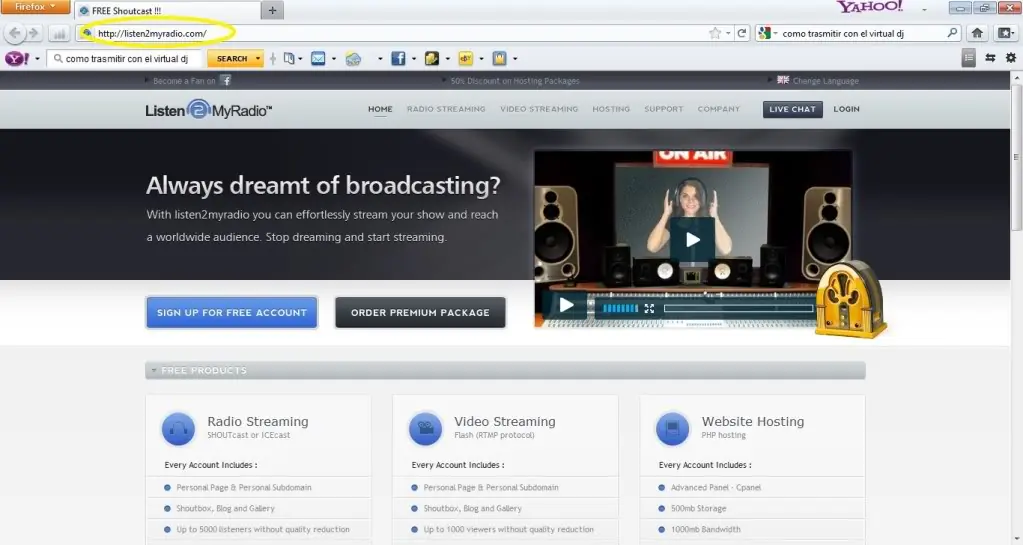Open the HOSTING menu item
Viewport: 1023px width, 545px height.
(x=611, y=109)
